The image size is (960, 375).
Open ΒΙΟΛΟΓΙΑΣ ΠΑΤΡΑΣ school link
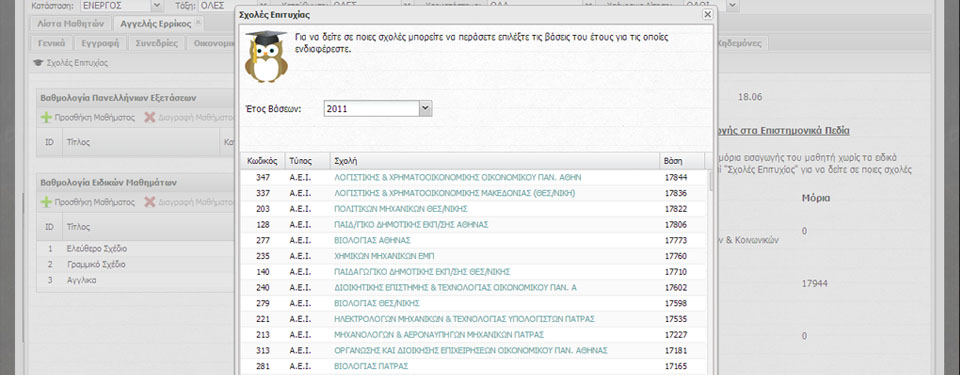coord(371,366)
